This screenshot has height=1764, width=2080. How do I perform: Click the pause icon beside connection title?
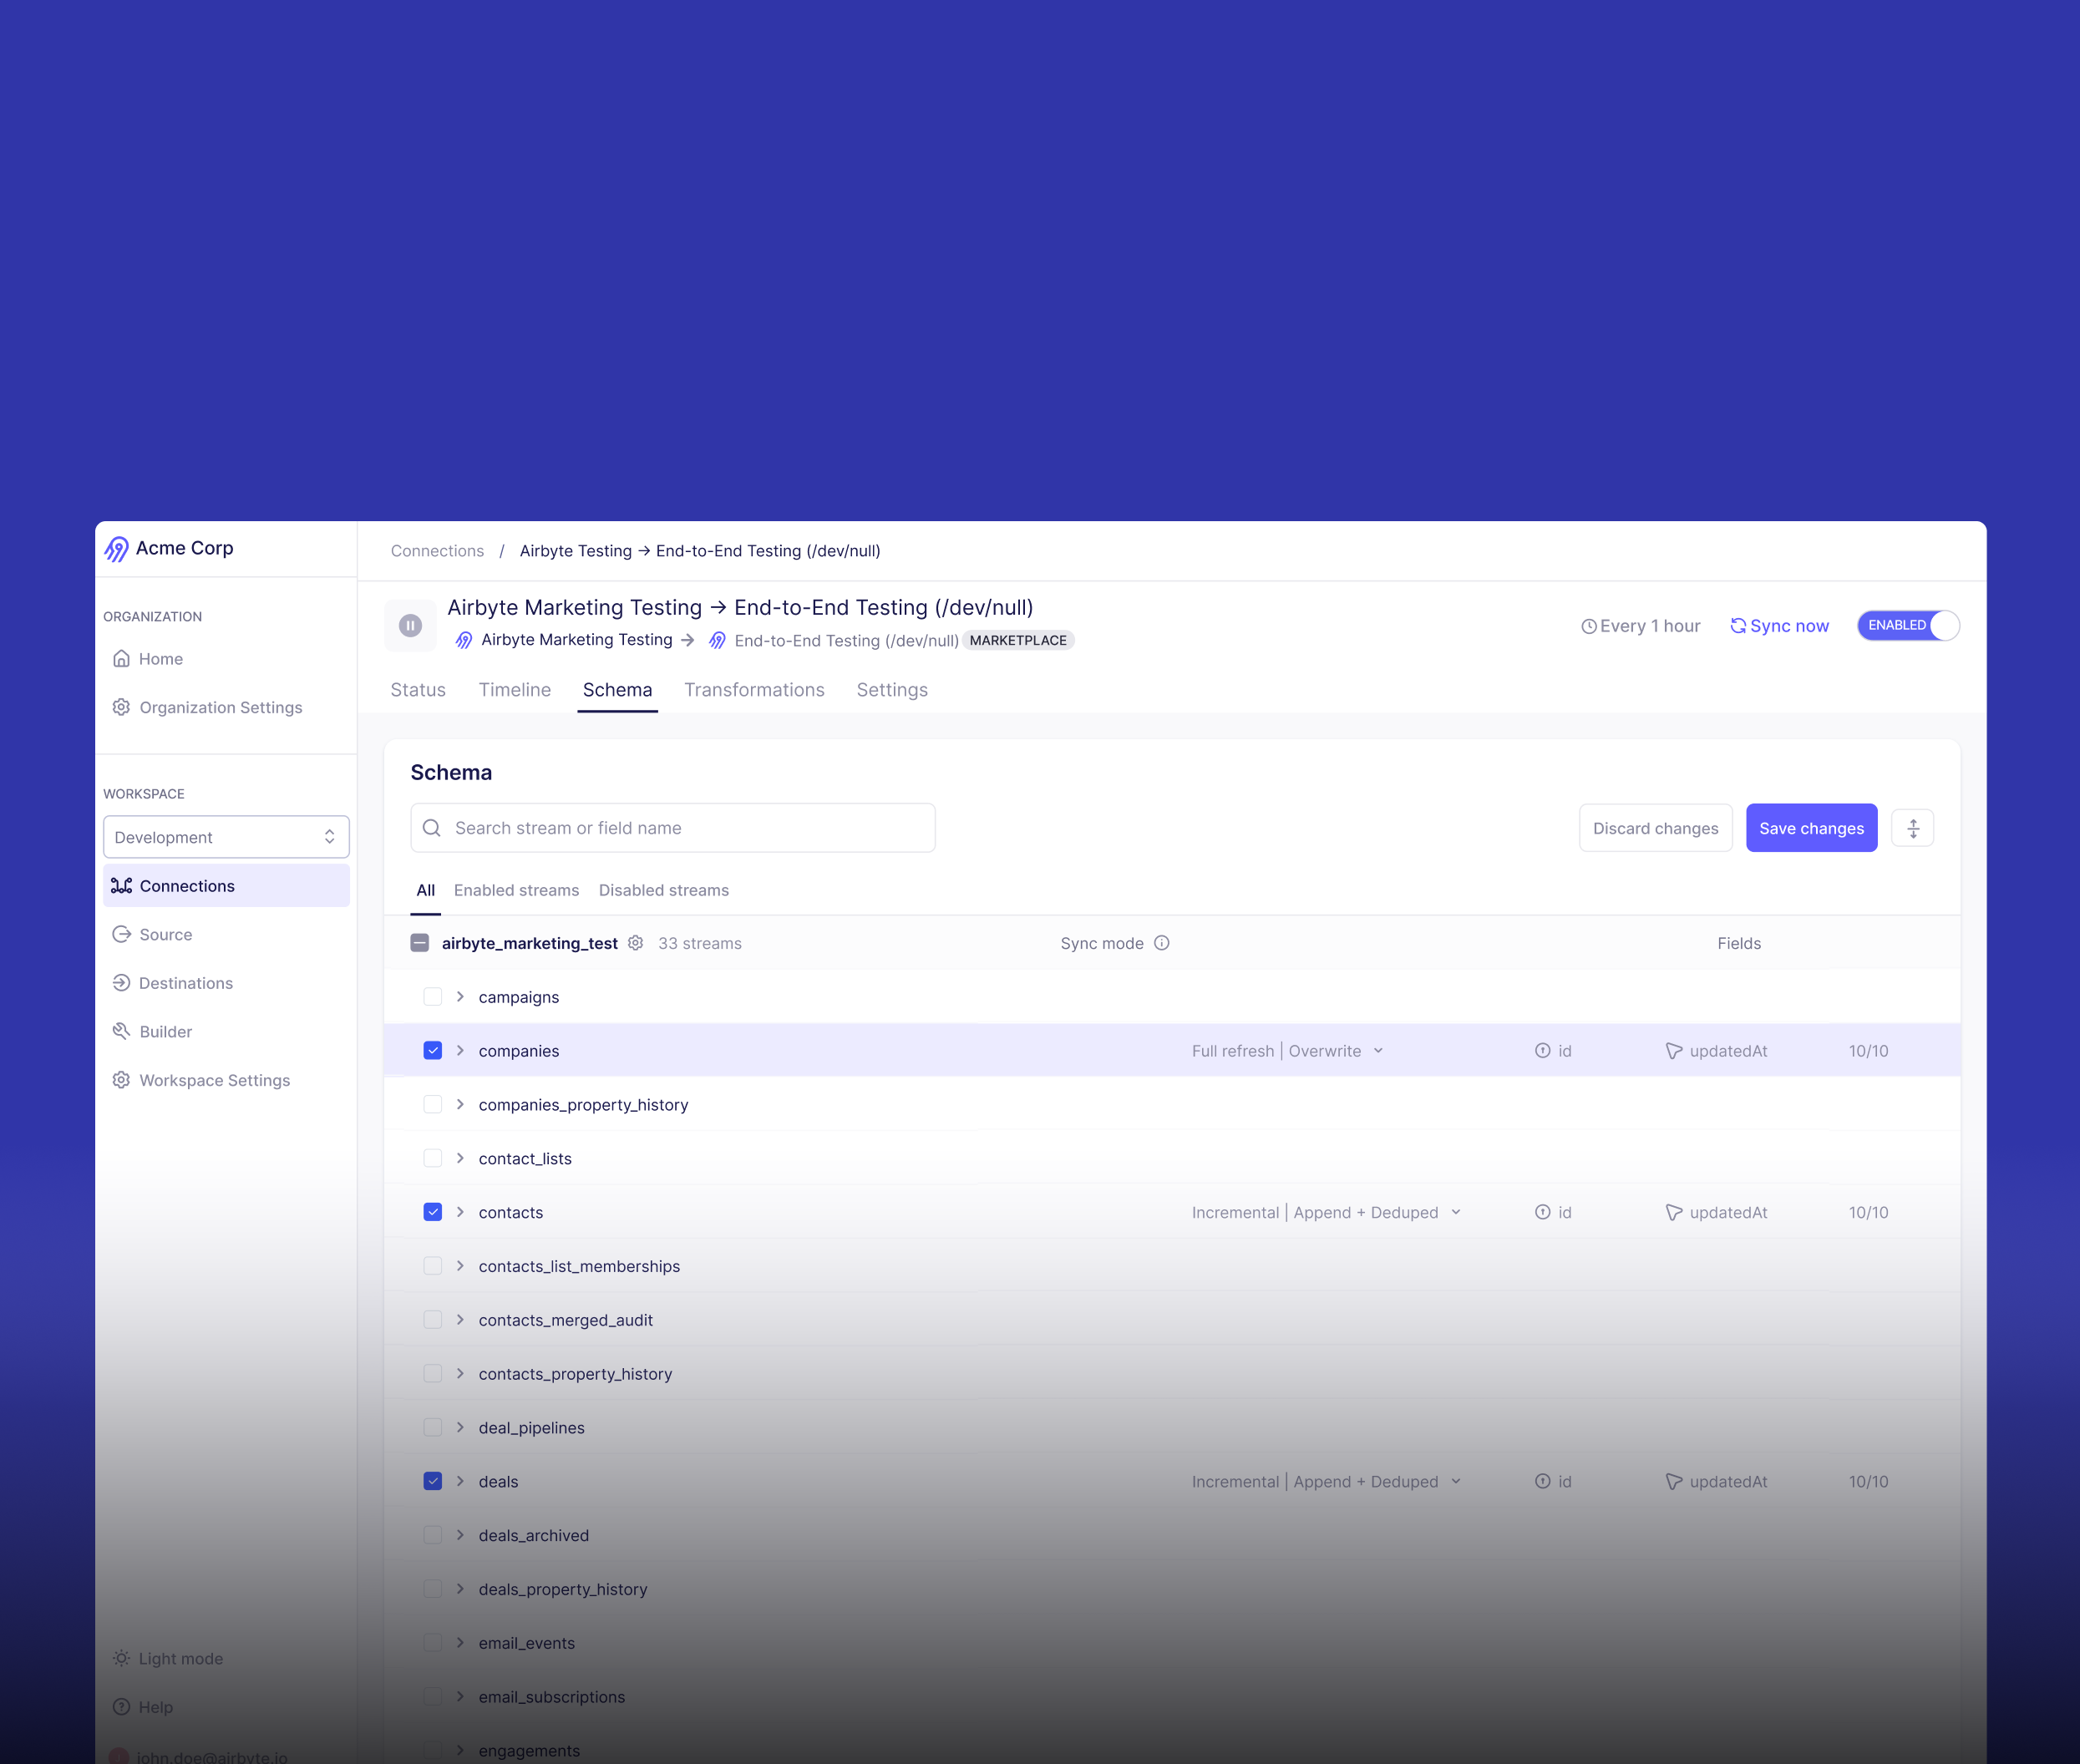click(410, 625)
